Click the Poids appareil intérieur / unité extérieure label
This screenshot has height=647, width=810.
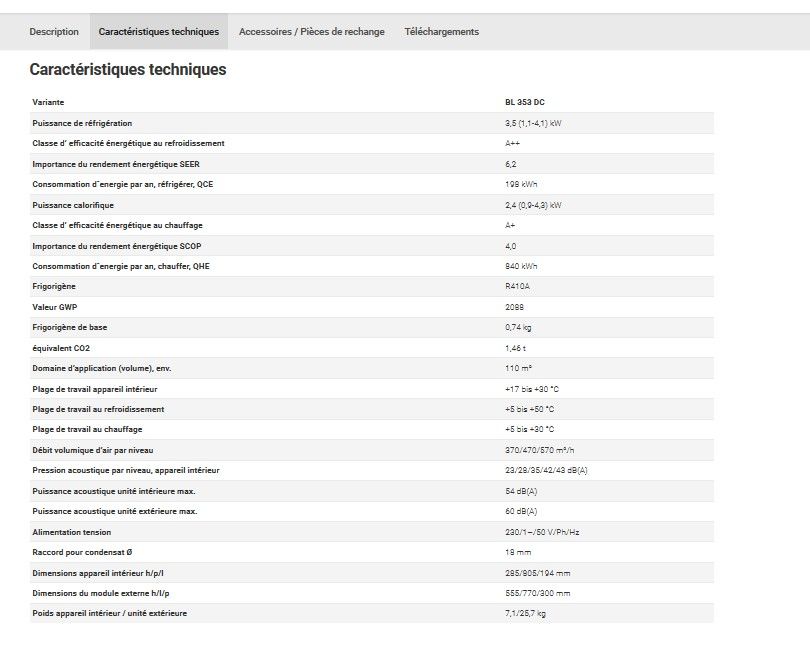click(109, 613)
